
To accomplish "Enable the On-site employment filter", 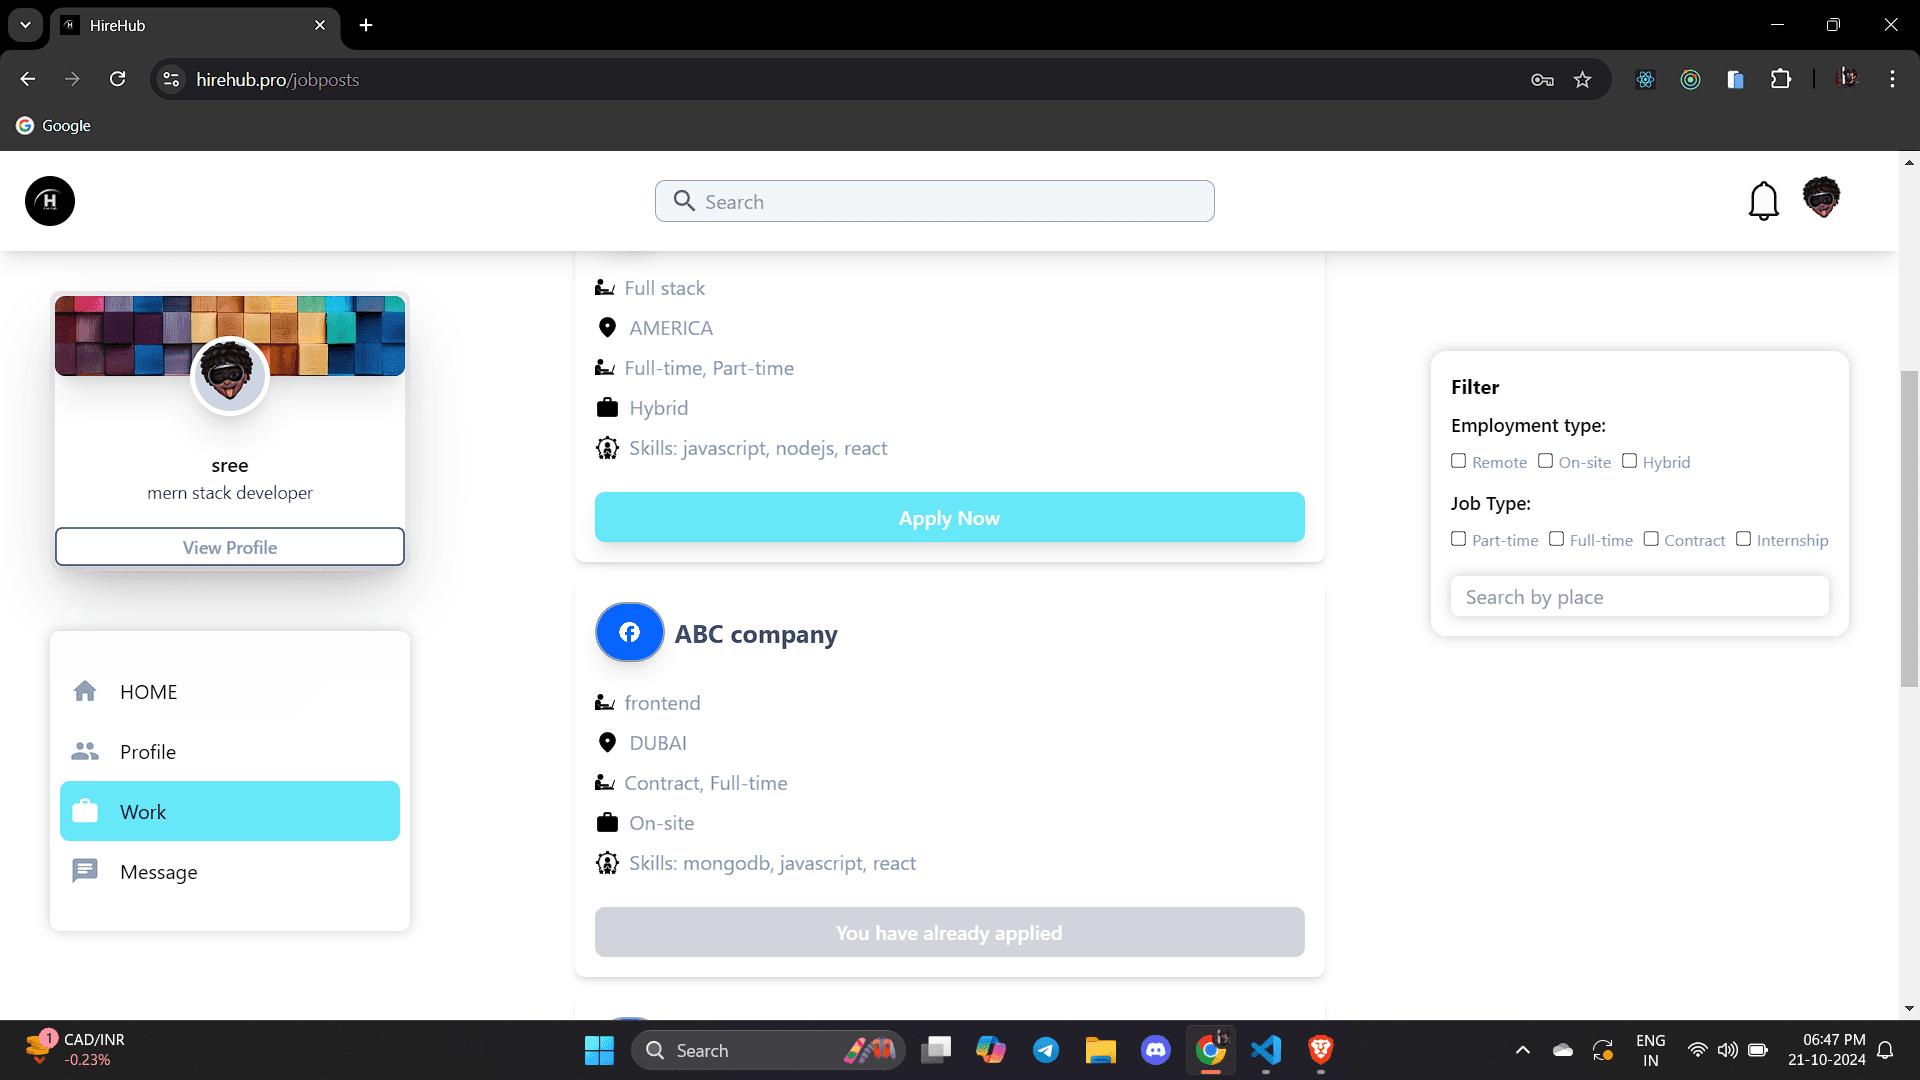I will 1545,461.
